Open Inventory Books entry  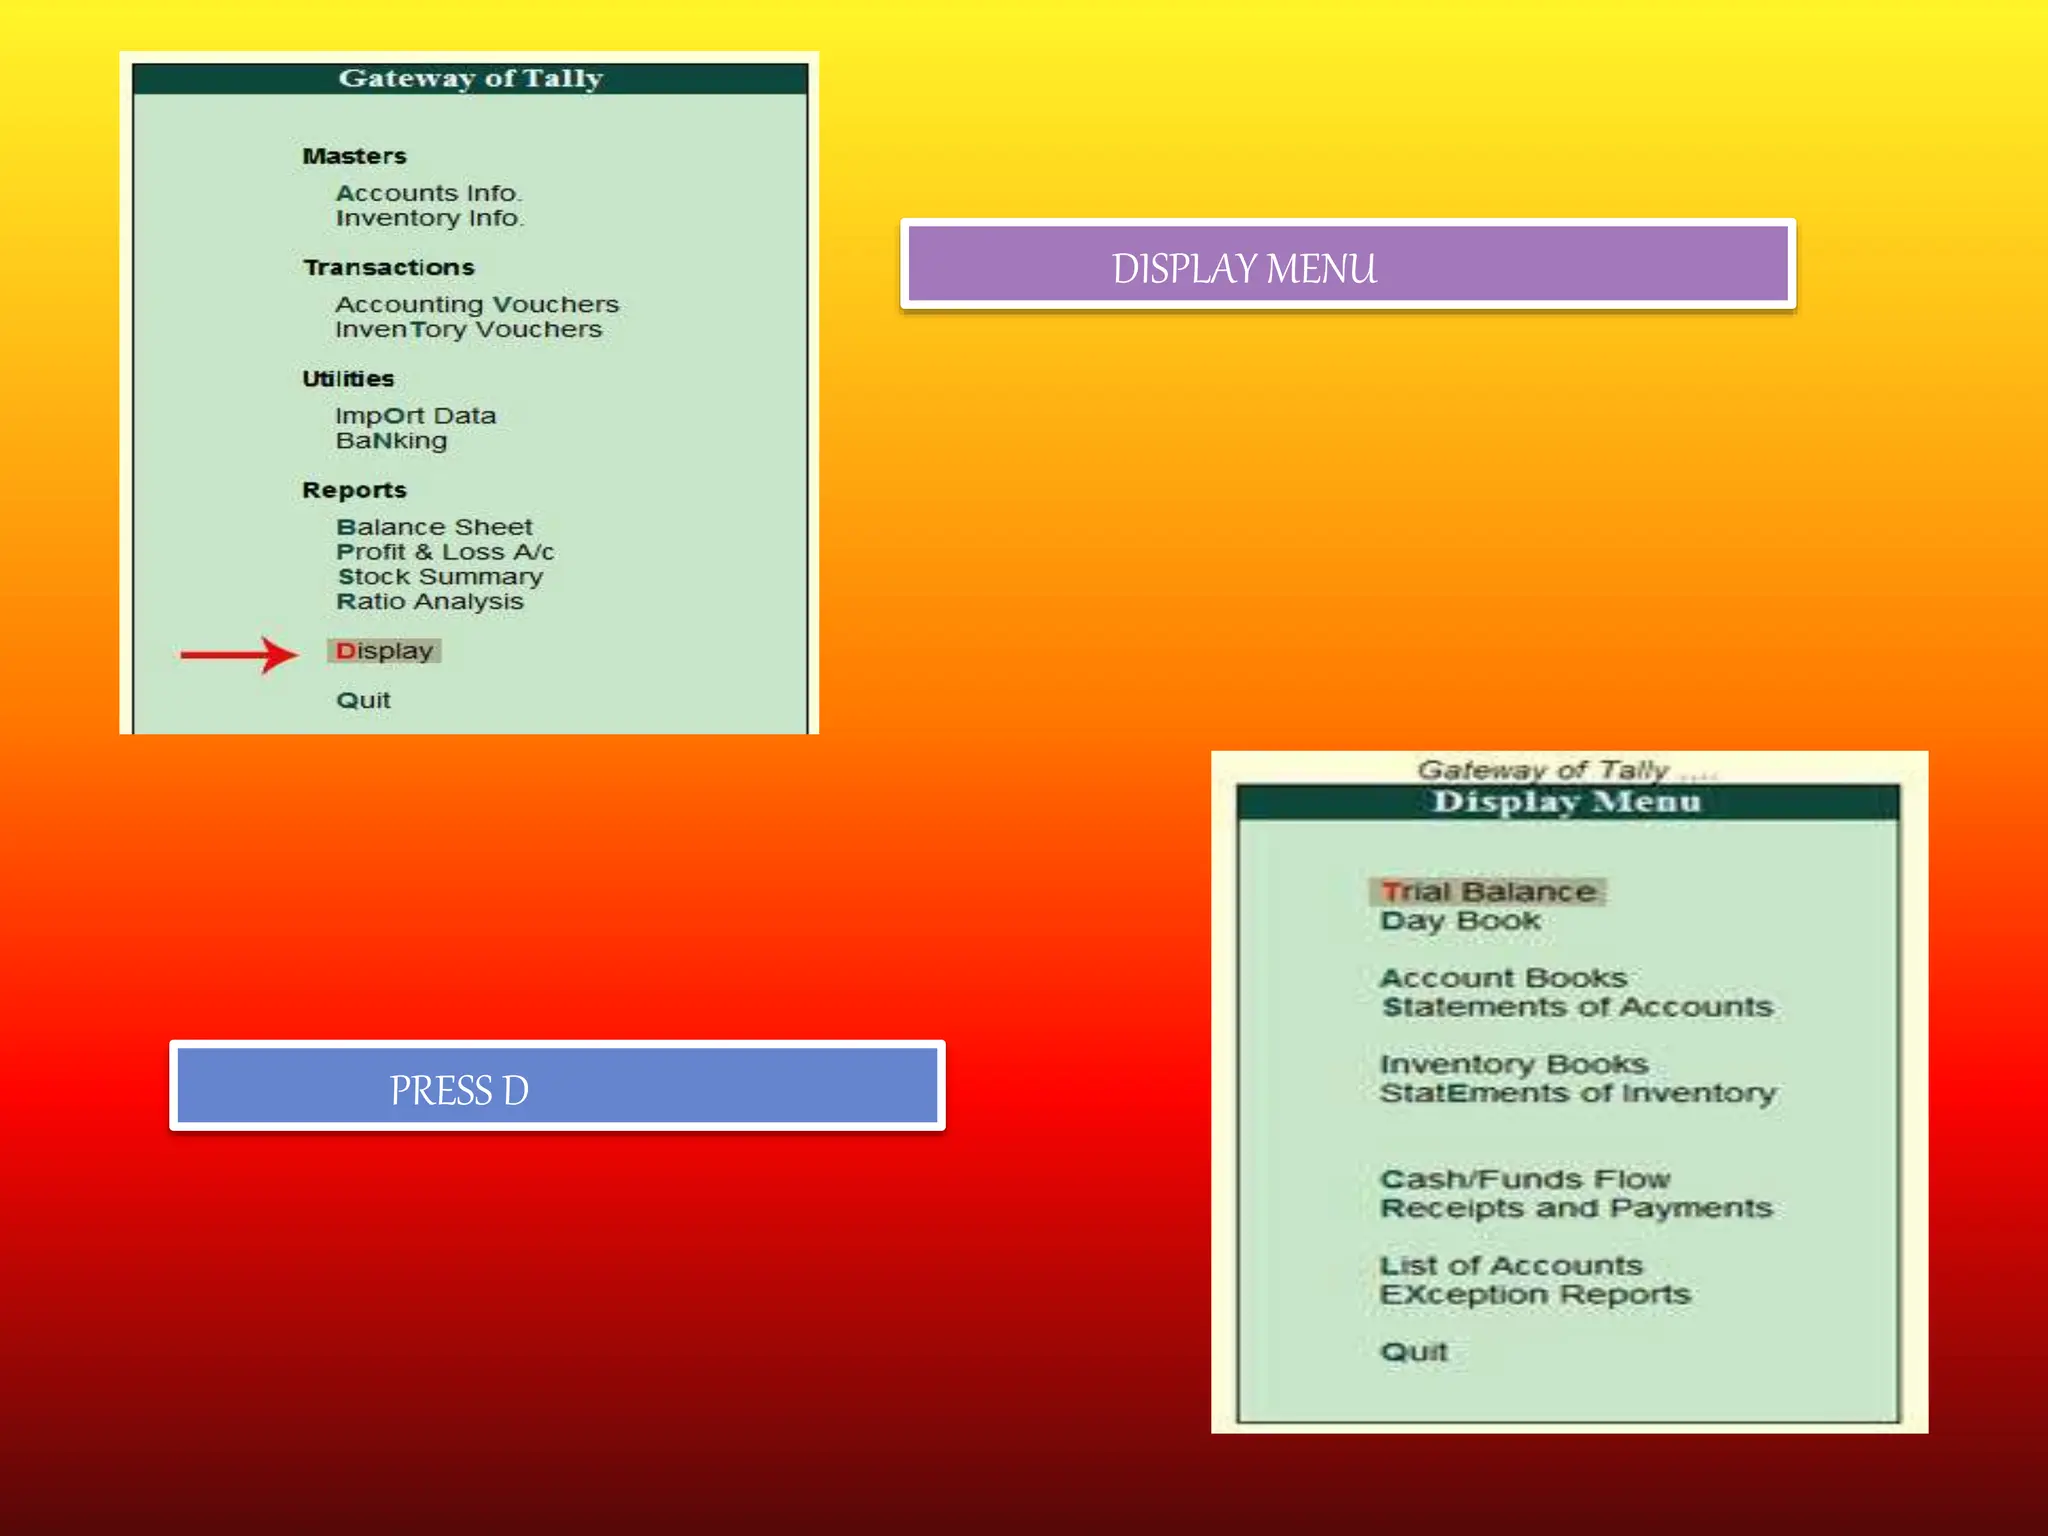coord(1514,1064)
